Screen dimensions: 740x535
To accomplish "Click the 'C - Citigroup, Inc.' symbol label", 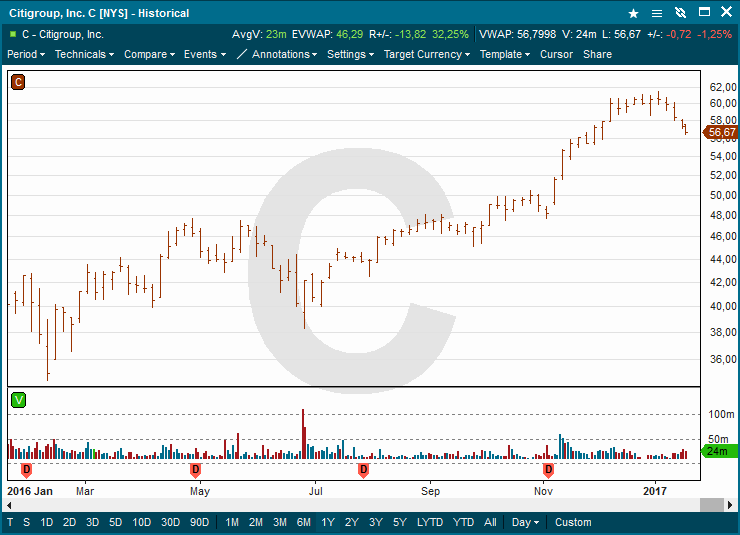I will (63, 34).
